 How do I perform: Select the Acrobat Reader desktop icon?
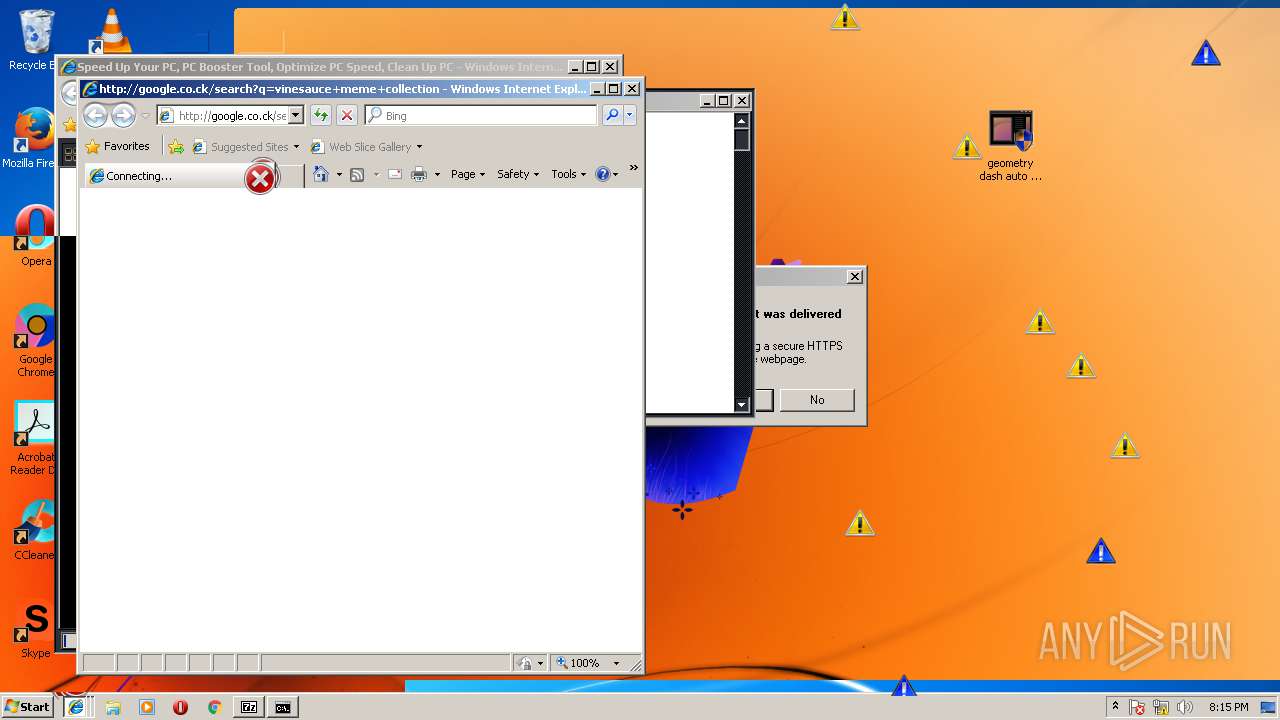pyautogui.click(x=34, y=438)
